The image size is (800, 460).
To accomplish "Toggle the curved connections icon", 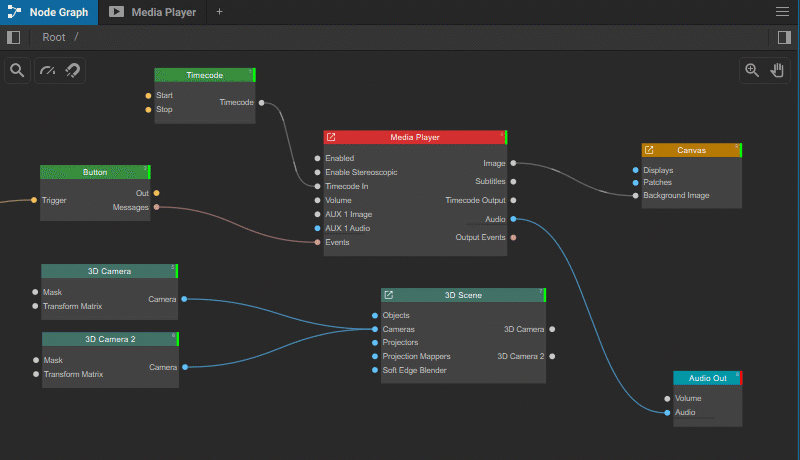I will tap(47, 70).
